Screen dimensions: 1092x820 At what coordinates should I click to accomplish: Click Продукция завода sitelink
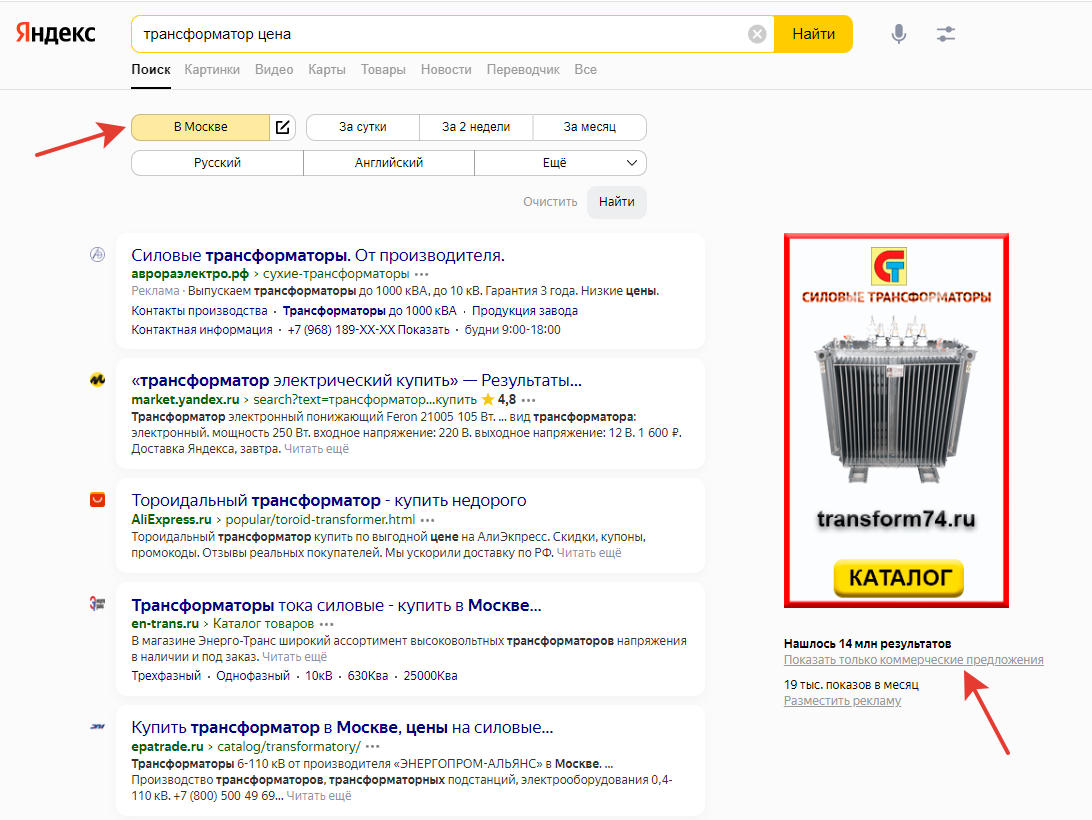(525, 311)
